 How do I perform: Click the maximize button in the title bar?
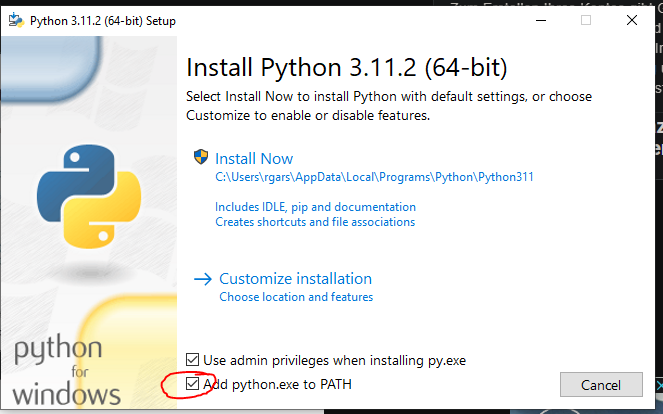pos(585,19)
